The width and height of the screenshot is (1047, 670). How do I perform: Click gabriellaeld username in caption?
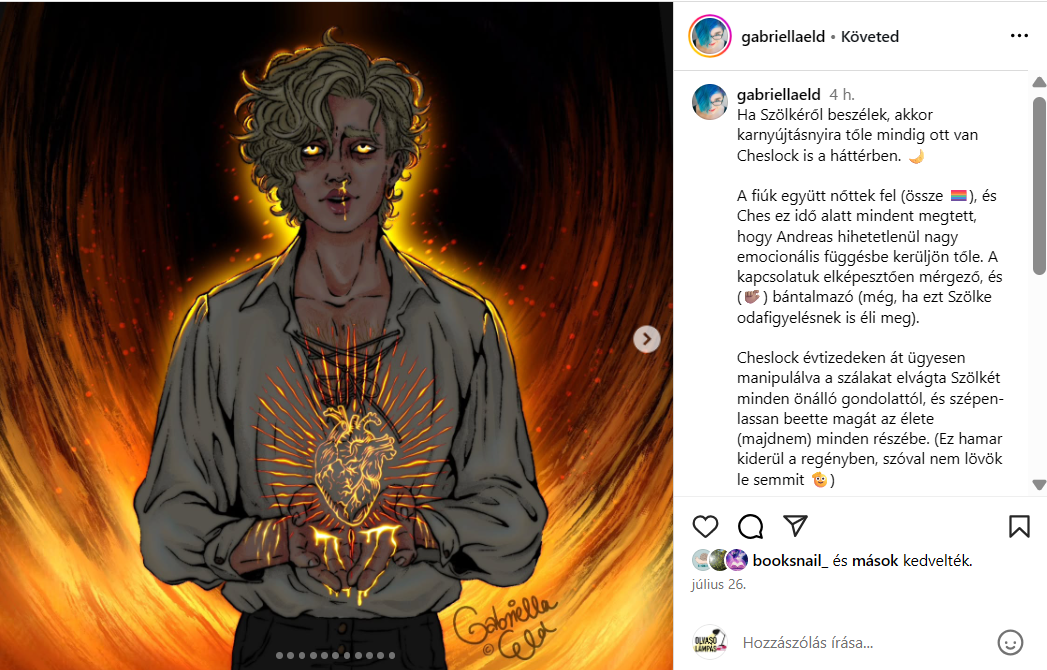click(779, 94)
